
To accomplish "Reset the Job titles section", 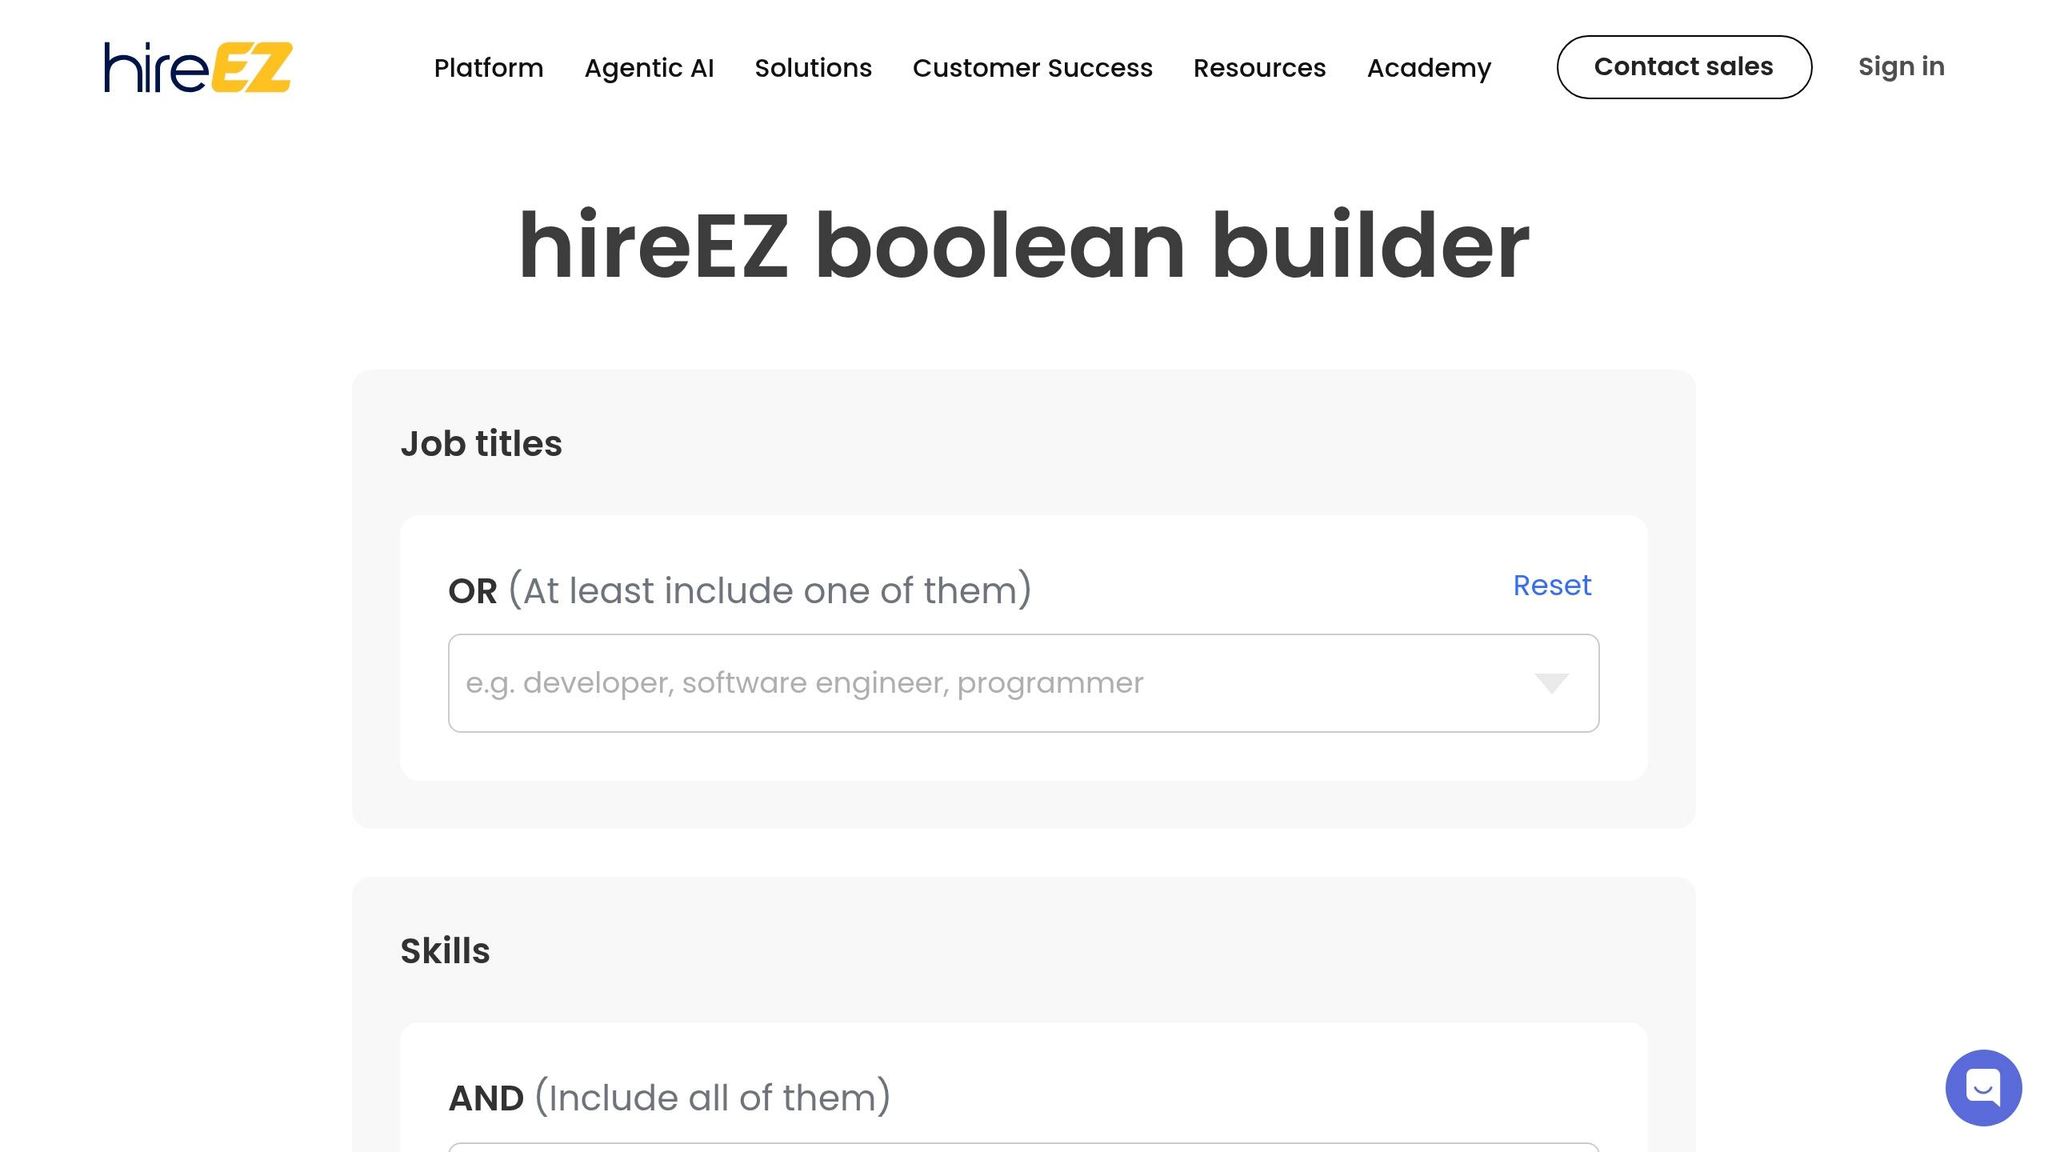I will coord(1551,585).
